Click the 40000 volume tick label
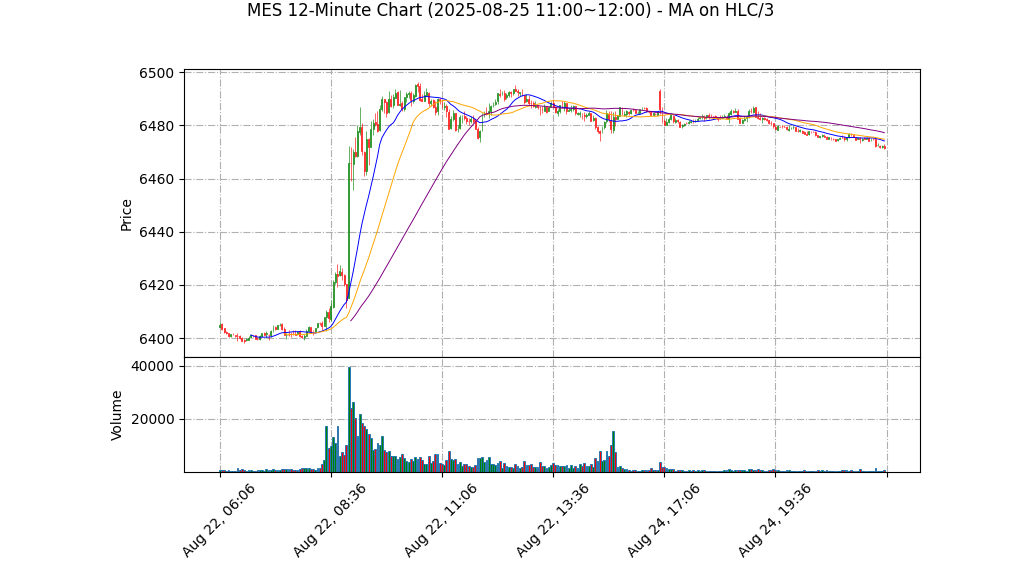This screenshot has height=575, width=1022. tap(153, 366)
